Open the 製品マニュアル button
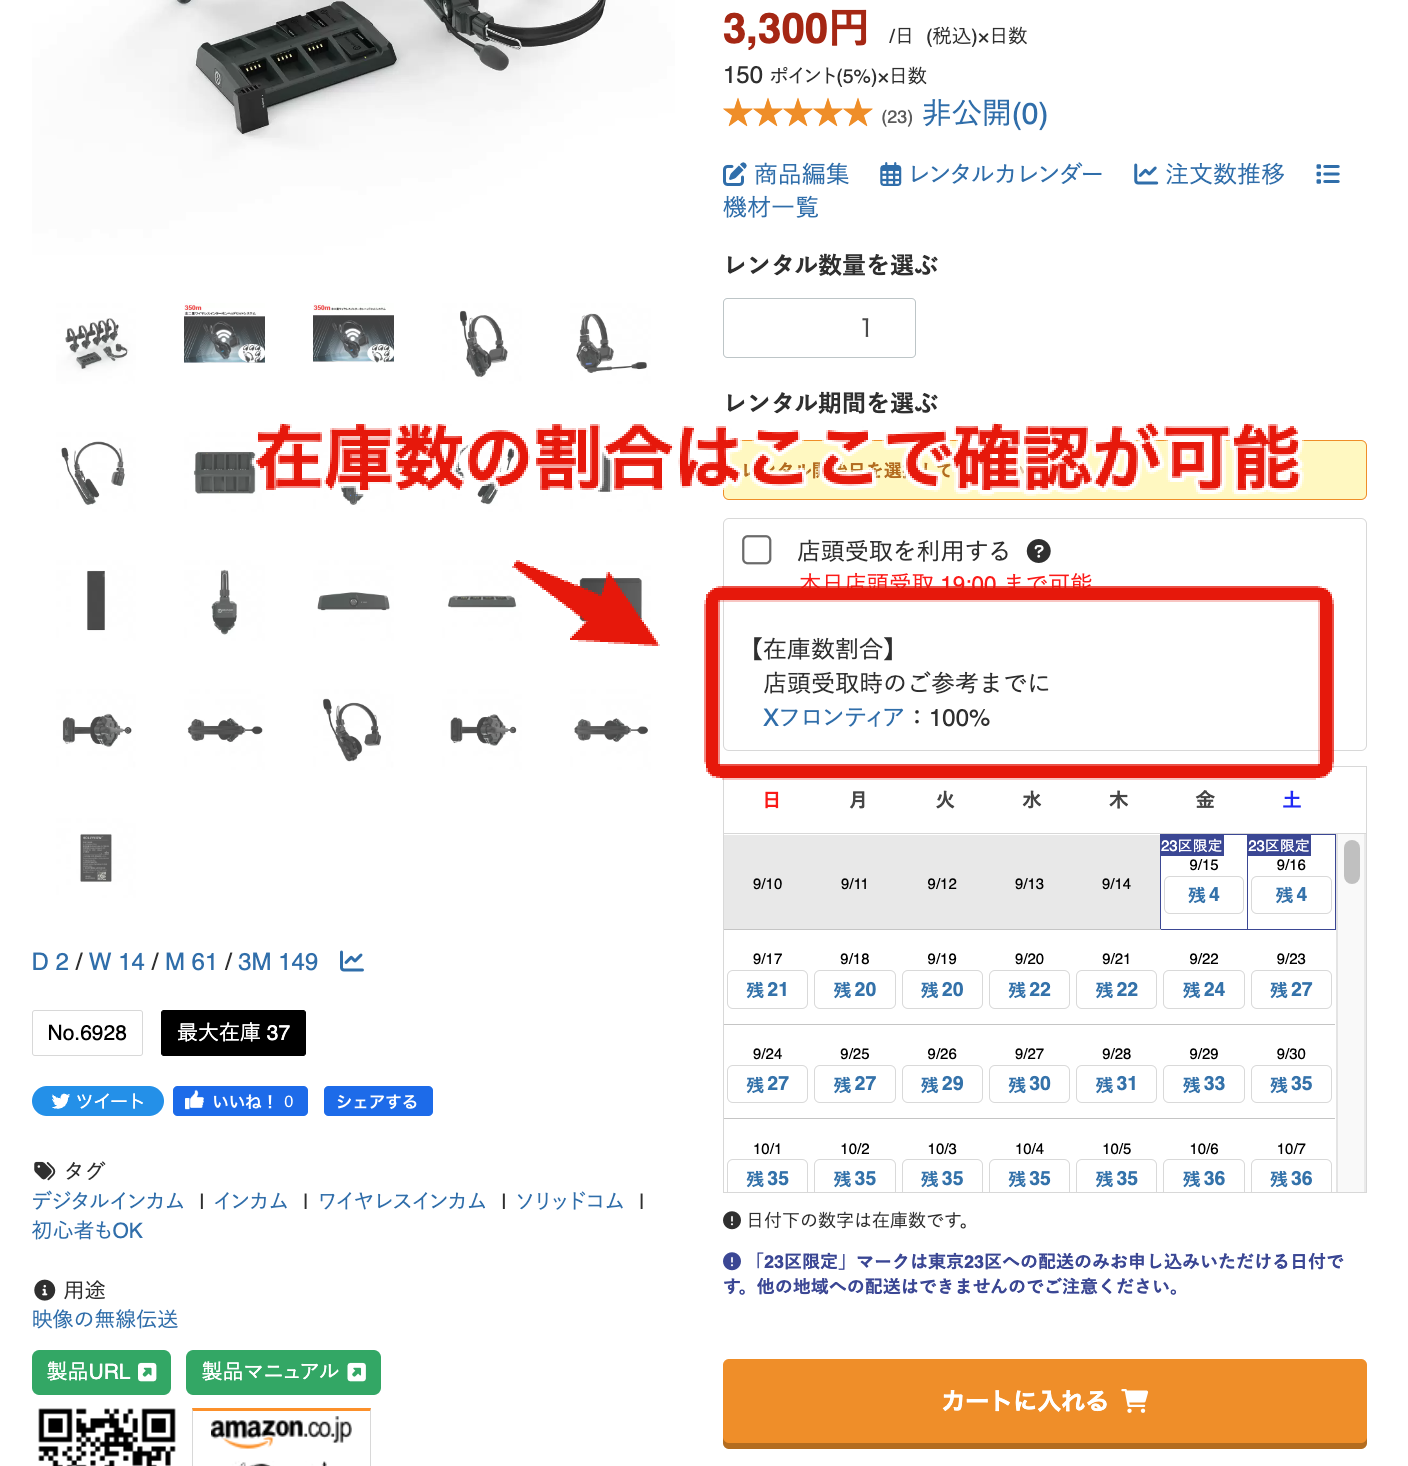The width and height of the screenshot is (1408, 1466). (283, 1372)
